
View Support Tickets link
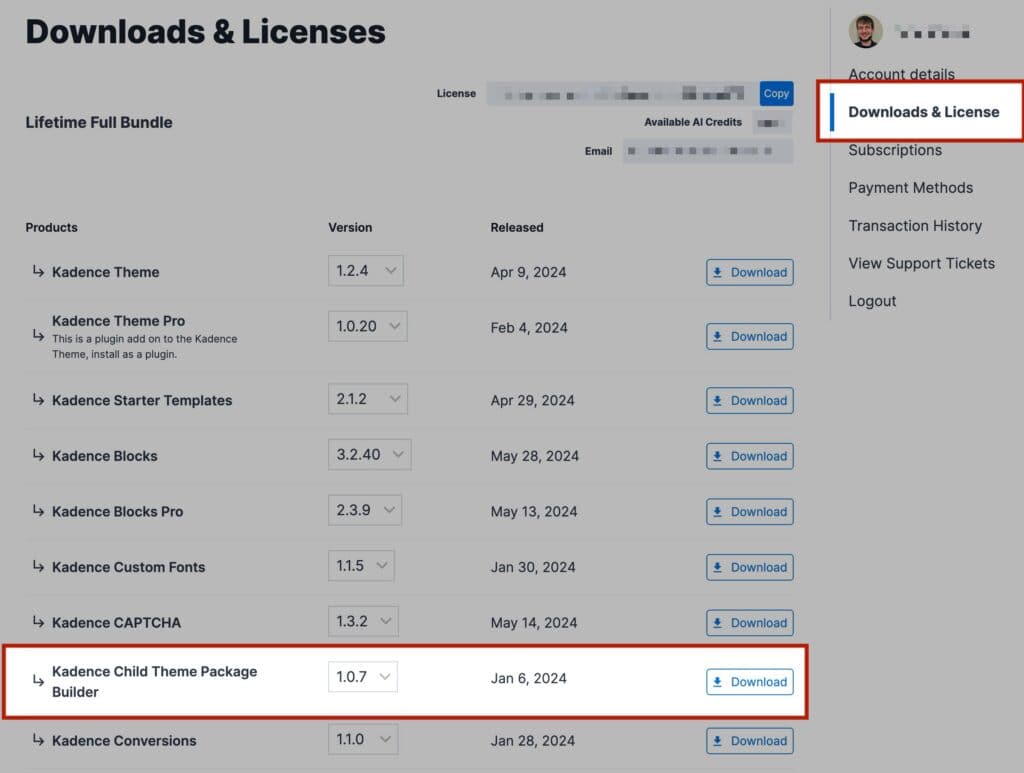[x=921, y=264]
